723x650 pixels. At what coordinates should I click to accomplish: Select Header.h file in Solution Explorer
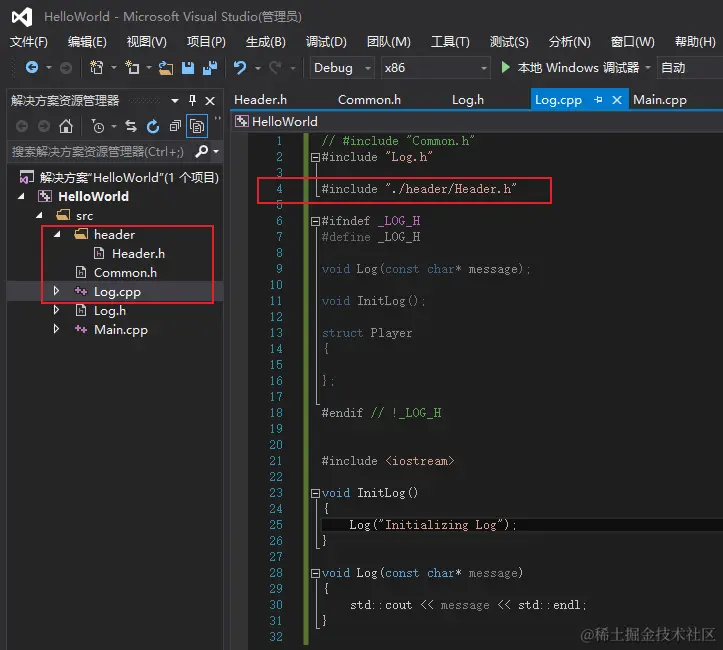point(138,254)
